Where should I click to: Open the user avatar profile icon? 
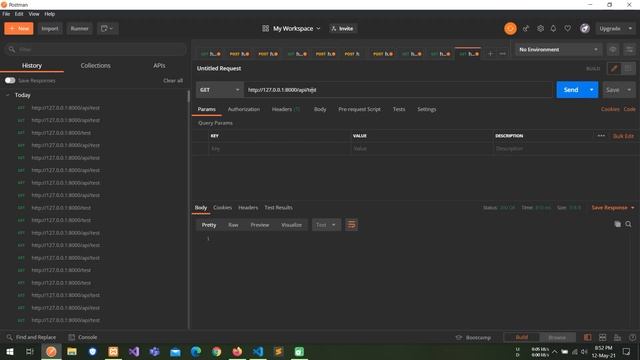(x=585, y=29)
